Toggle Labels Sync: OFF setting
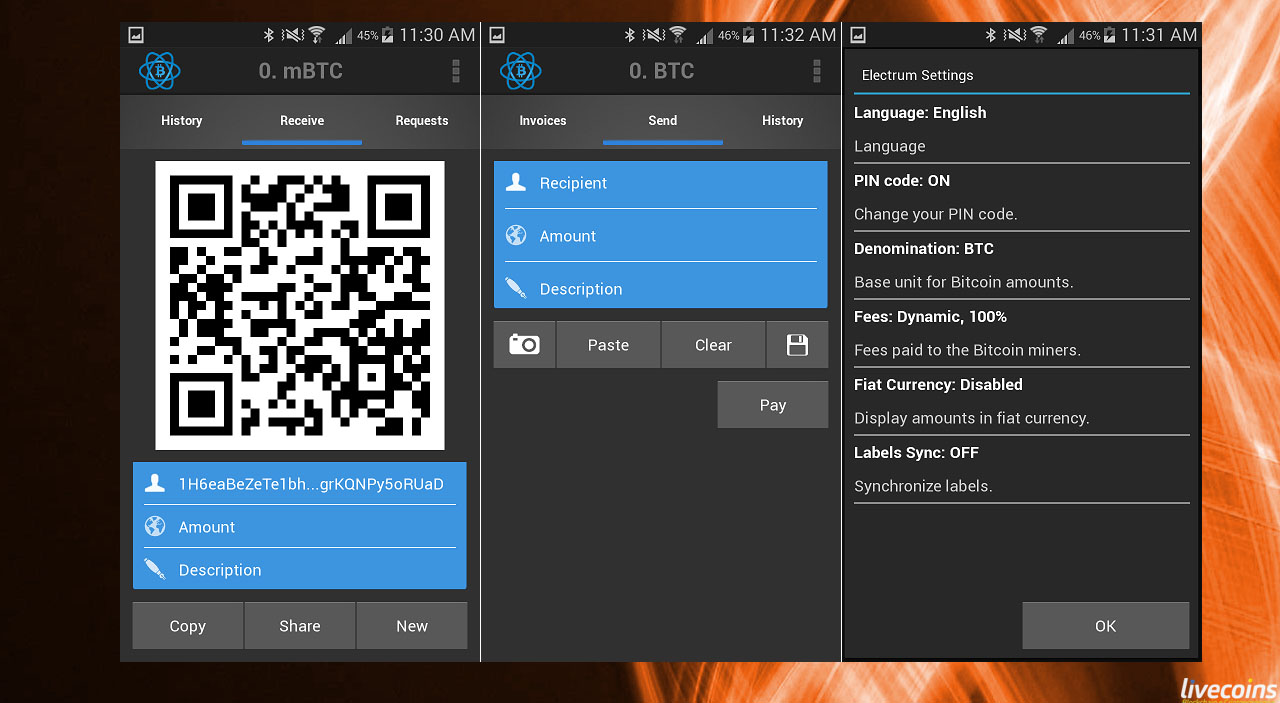The height and width of the screenshot is (703, 1280). click(x=1022, y=469)
